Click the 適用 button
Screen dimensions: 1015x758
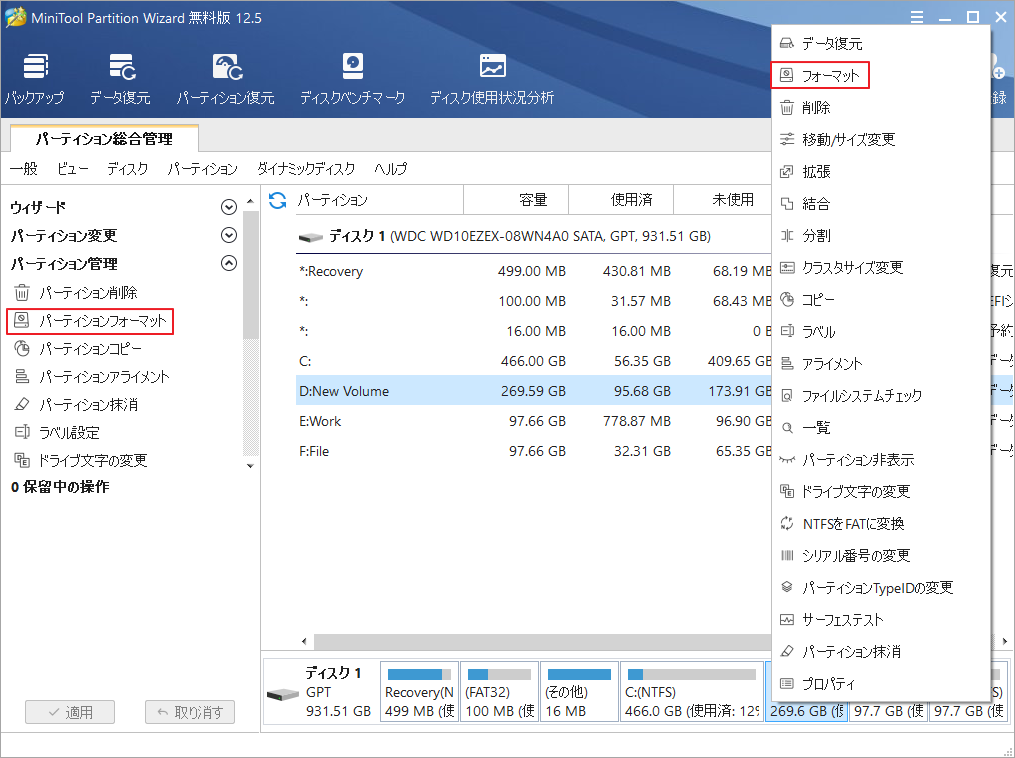(70, 713)
